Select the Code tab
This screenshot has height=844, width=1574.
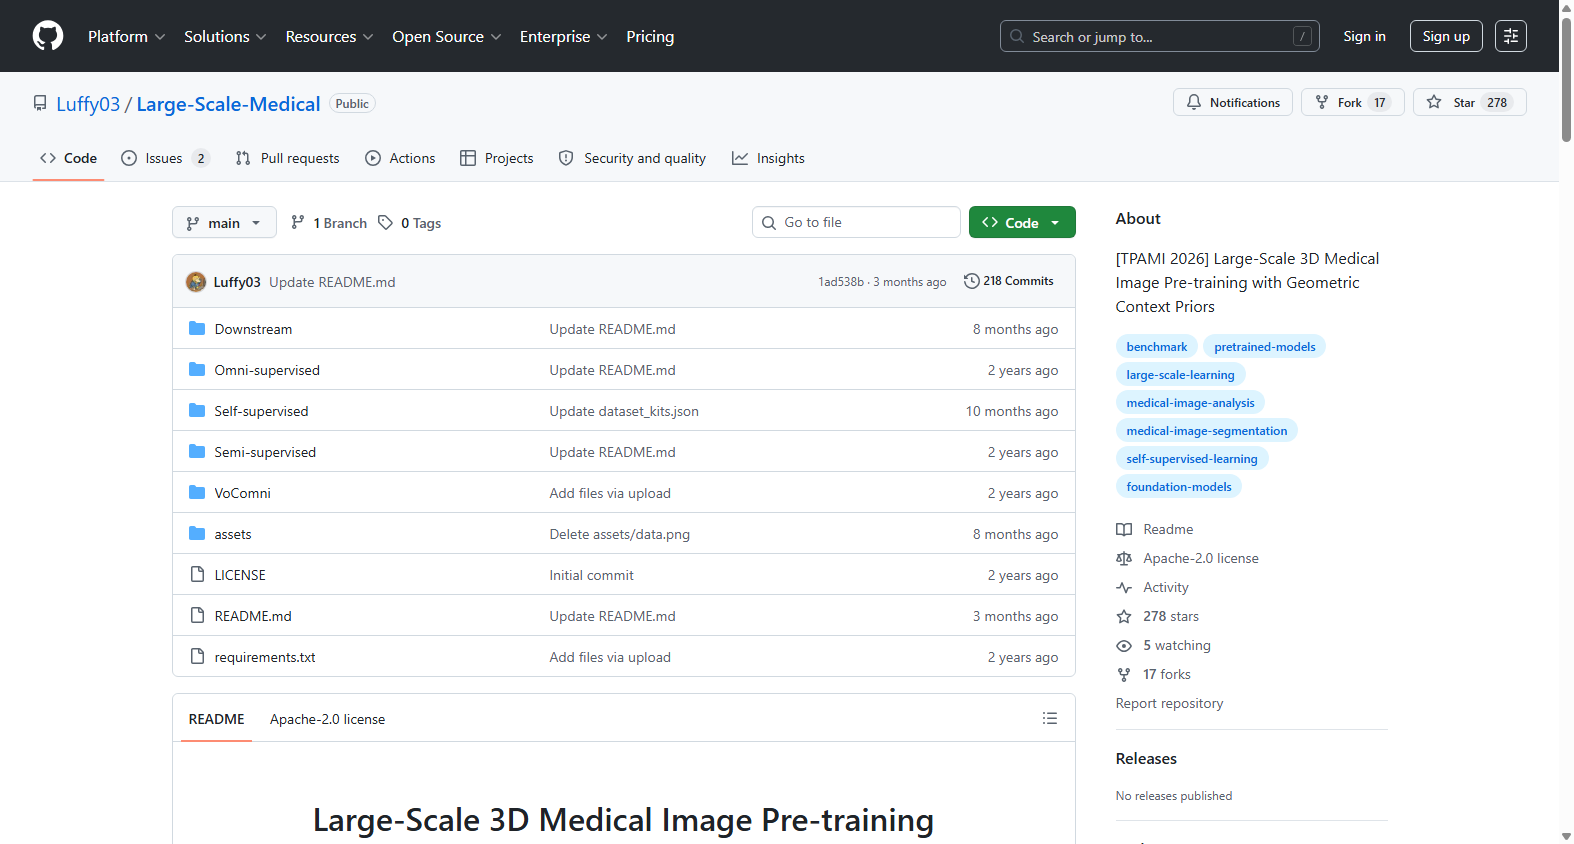pos(68,158)
